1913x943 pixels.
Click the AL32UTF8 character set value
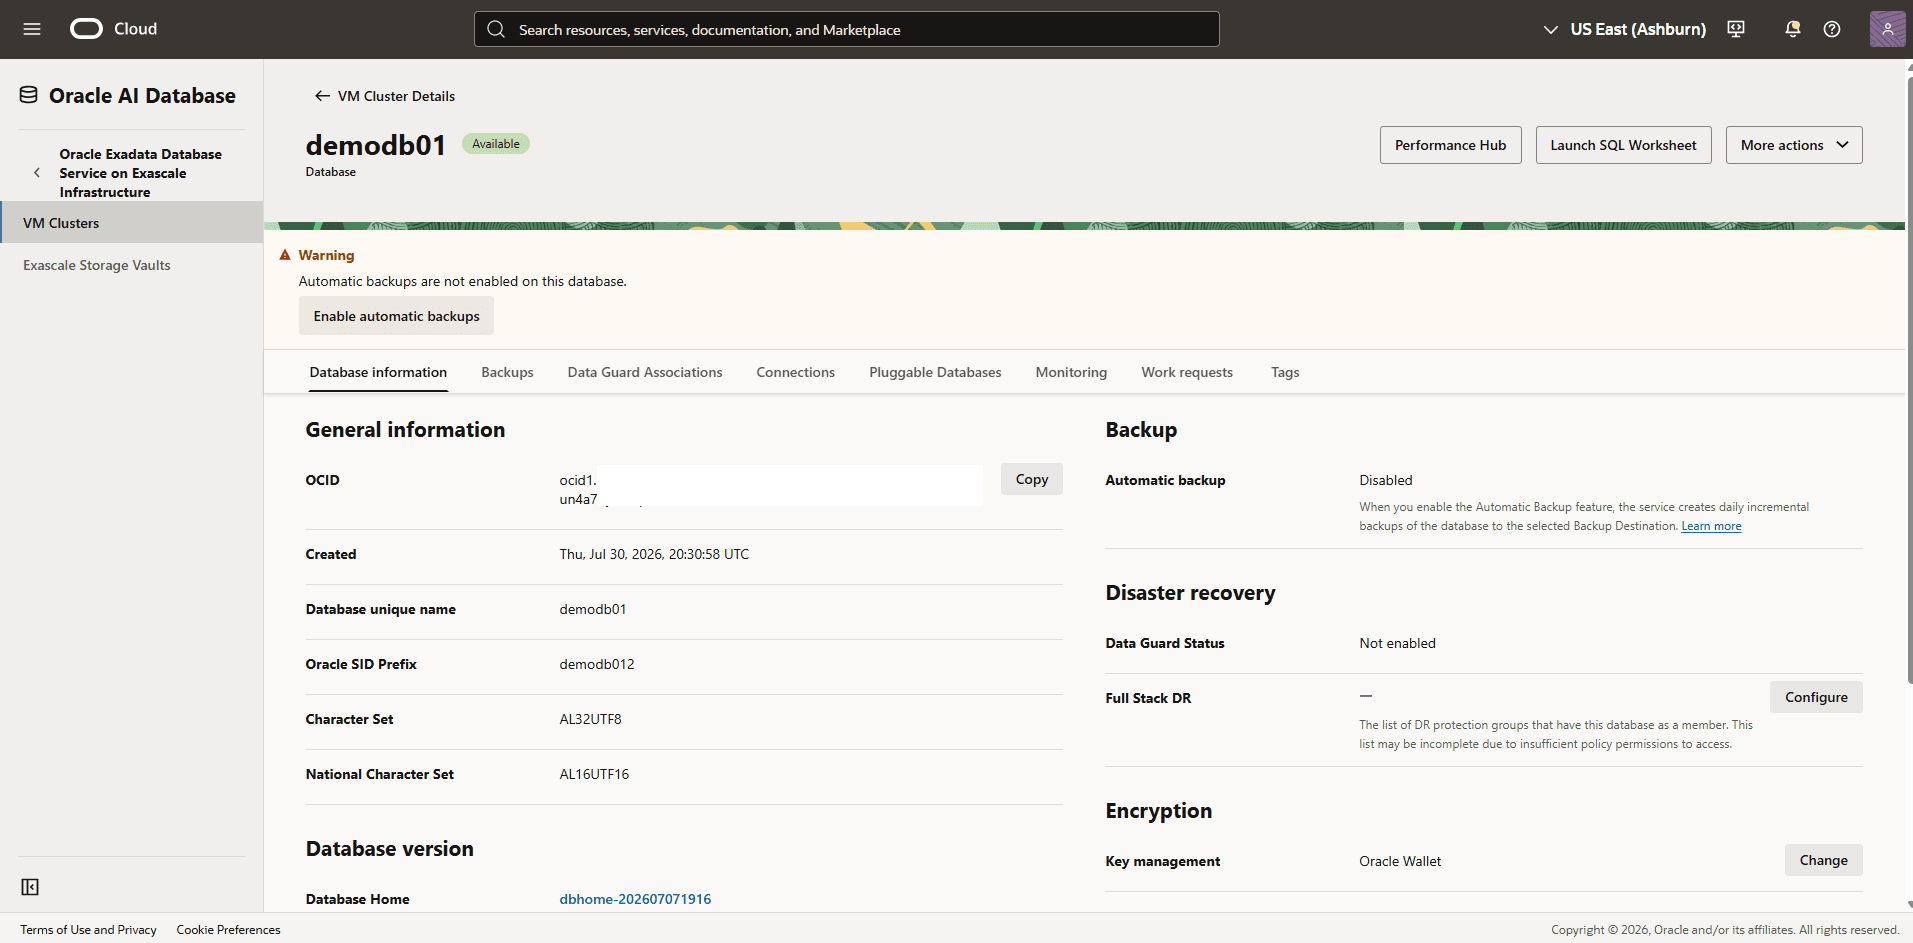(590, 719)
